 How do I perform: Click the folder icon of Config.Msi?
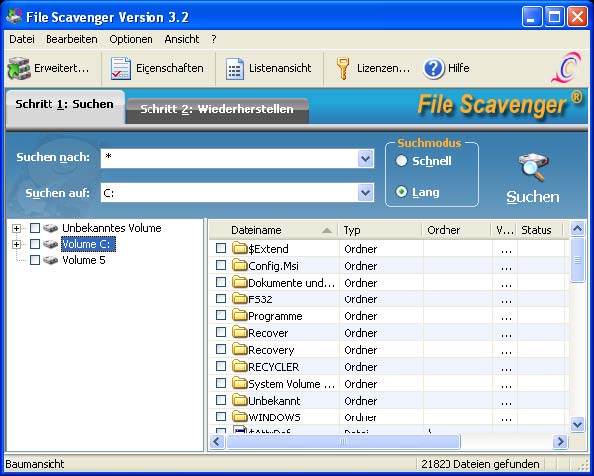point(239,265)
